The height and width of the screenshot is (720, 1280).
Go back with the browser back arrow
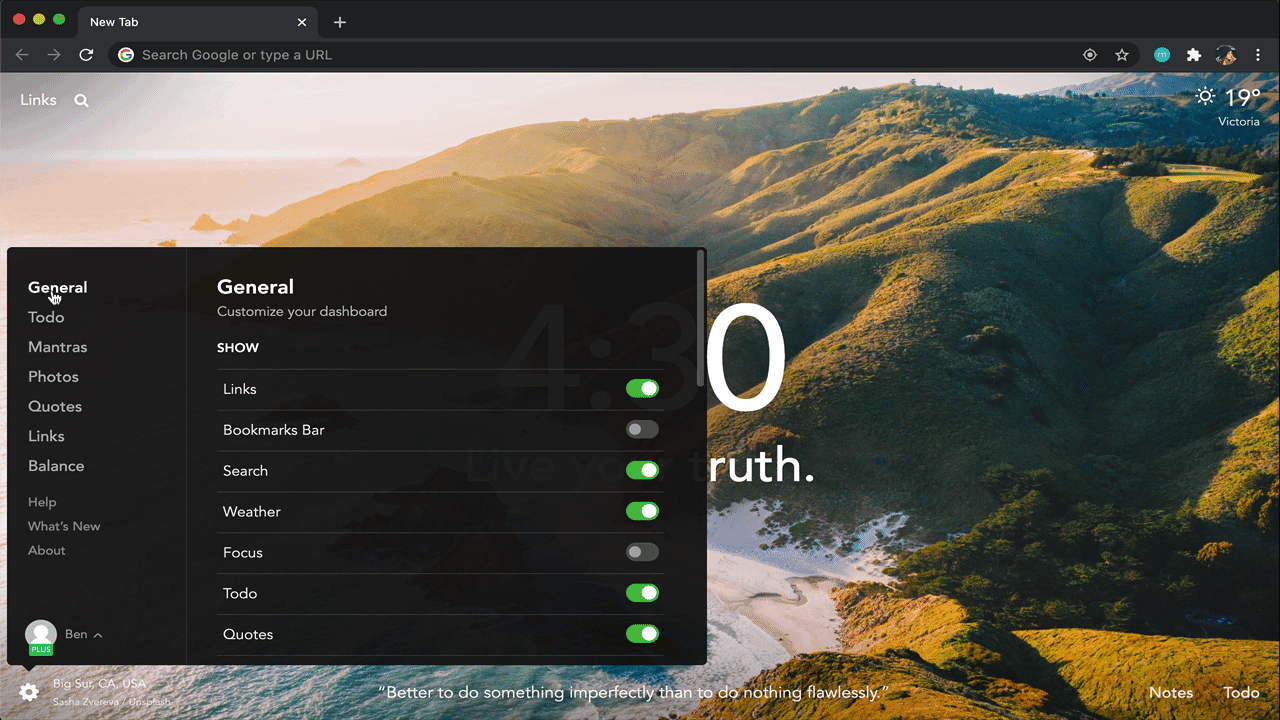pyautogui.click(x=22, y=55)
